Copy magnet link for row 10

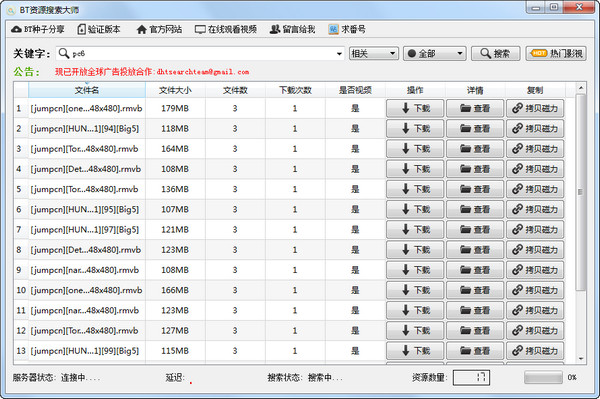[x=535, y=290]
